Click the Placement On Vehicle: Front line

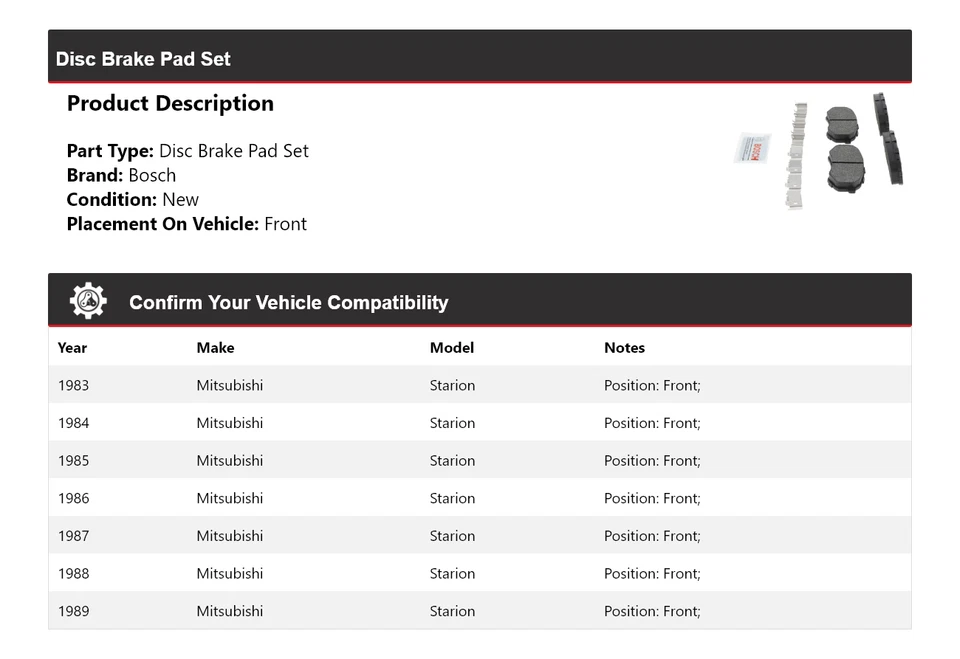tap(186, 224)
